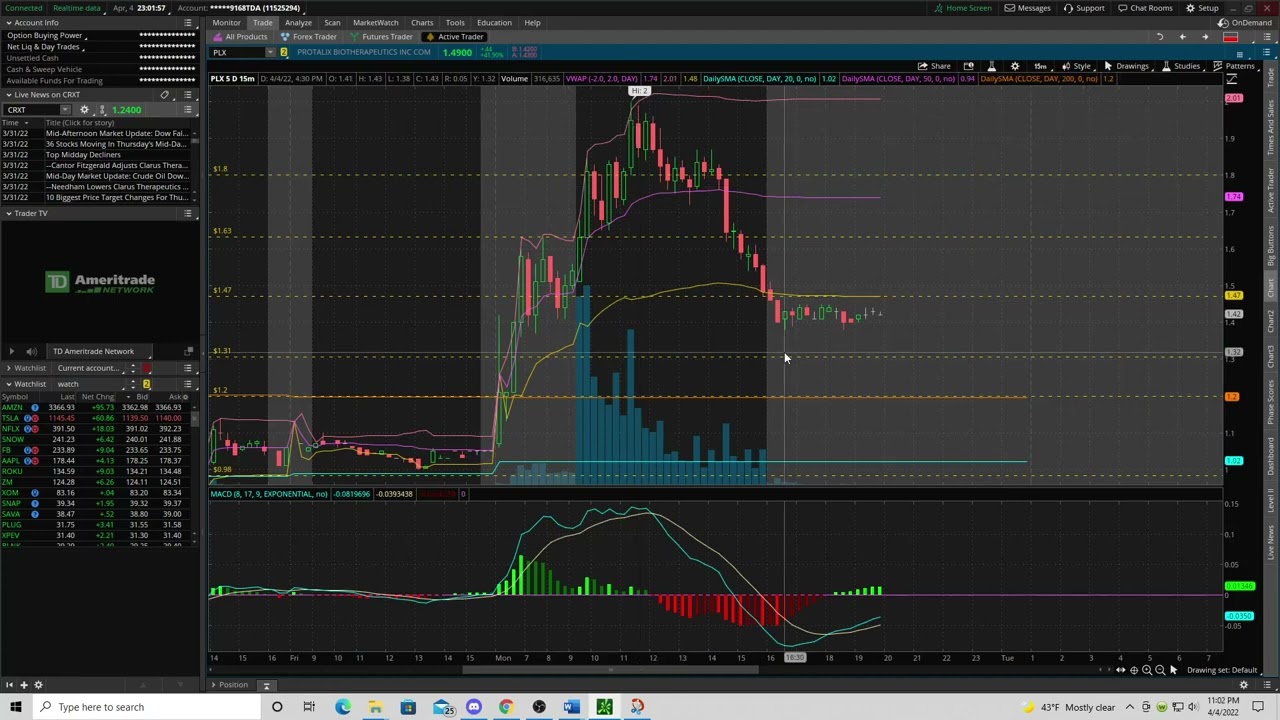Launch OnDemand mode
The height and width of the screenshot is (720, 1280).
click(1246, 22)
